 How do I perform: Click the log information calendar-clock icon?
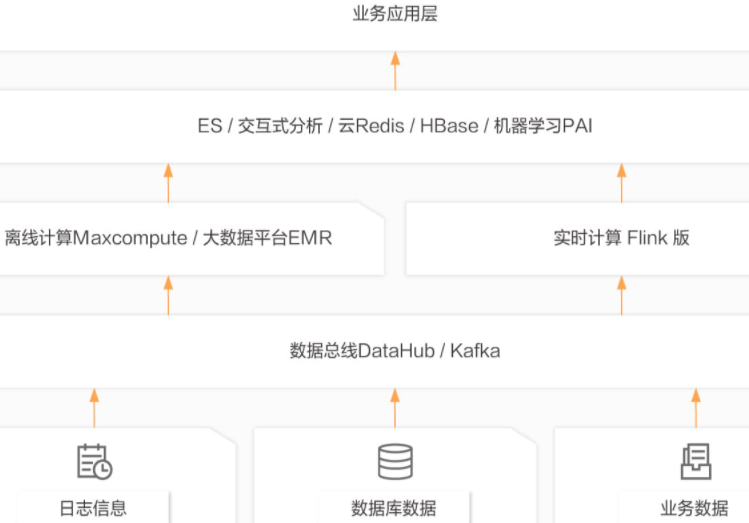[95, 461]
